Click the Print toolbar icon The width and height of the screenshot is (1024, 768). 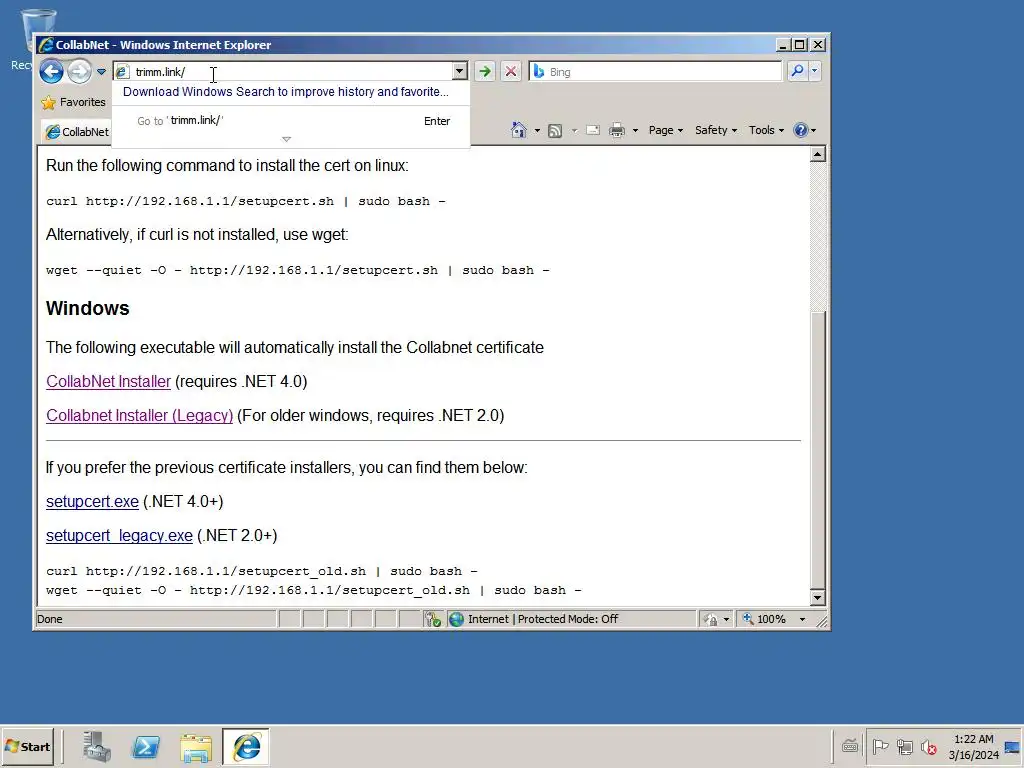[x=617, y=130]
